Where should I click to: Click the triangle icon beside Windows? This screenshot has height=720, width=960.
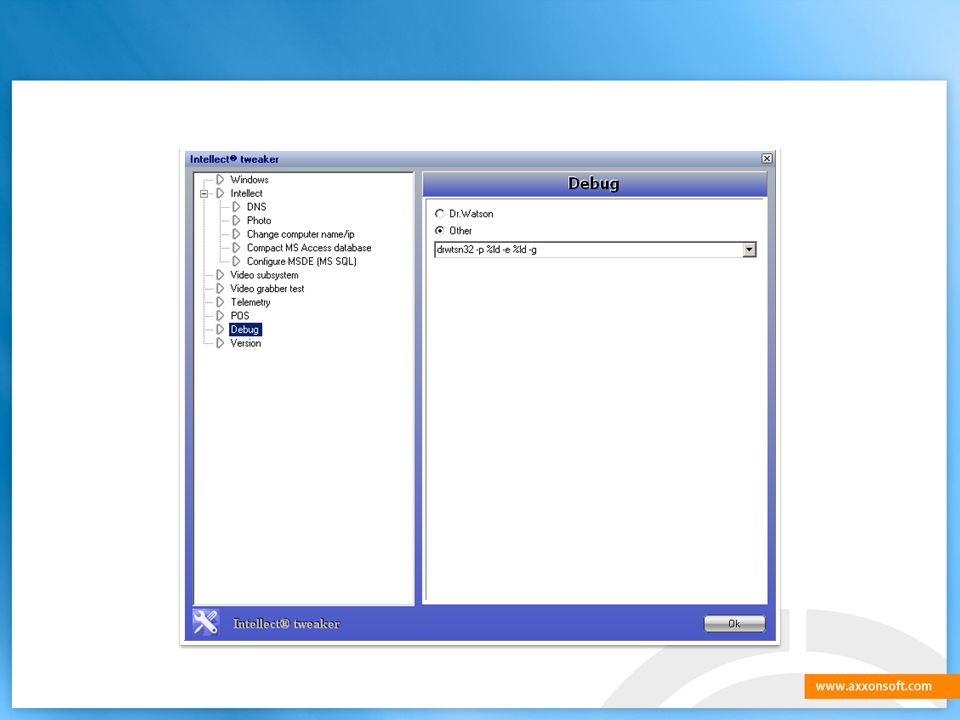point(220,179)
